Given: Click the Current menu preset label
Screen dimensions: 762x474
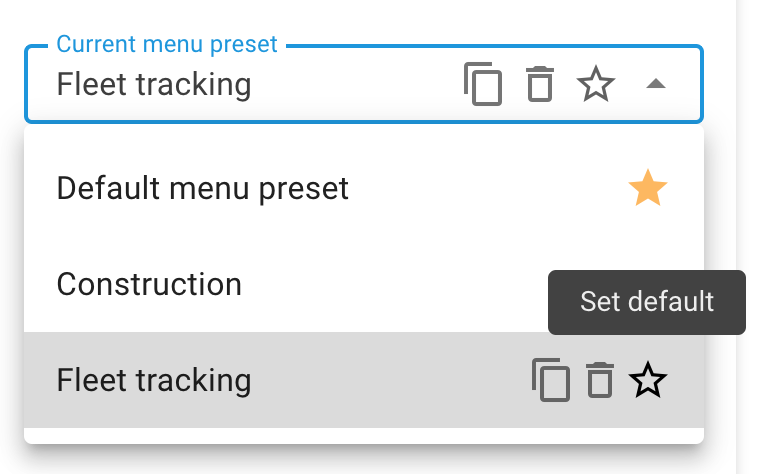Looking at the screenshot, I should 167,44.
